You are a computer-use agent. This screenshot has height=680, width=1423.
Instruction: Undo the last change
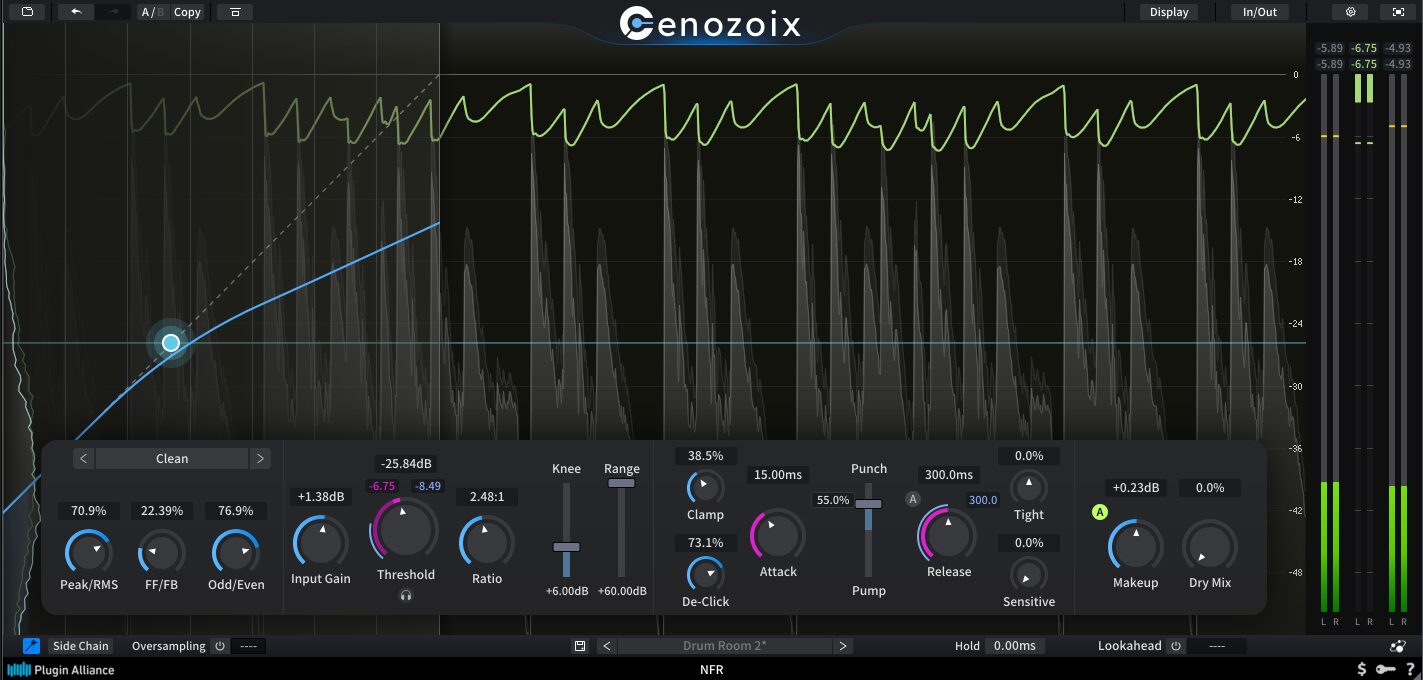[76, 12]
